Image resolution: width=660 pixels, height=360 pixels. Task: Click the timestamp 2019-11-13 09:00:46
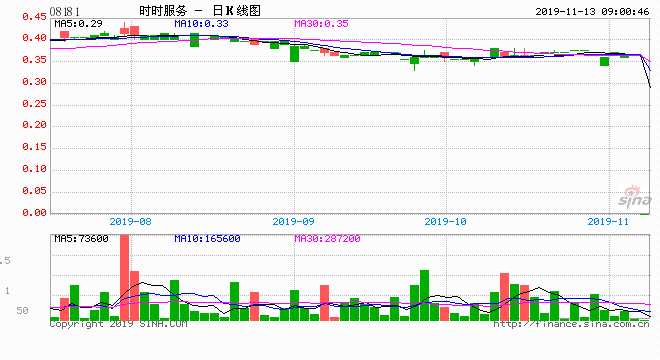[x=592, y=11]
